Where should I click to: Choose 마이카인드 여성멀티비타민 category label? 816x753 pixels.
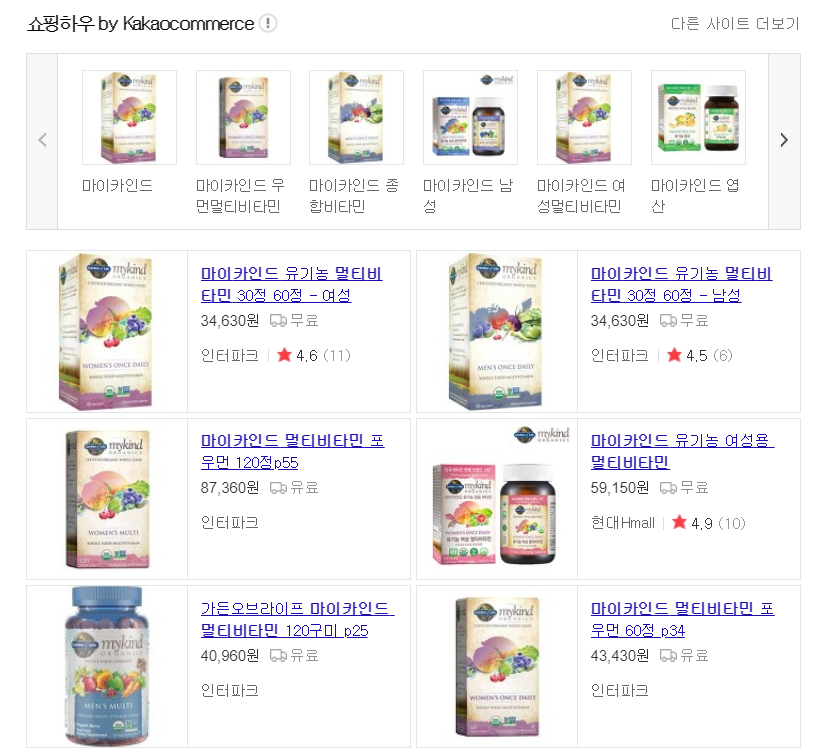581,196
